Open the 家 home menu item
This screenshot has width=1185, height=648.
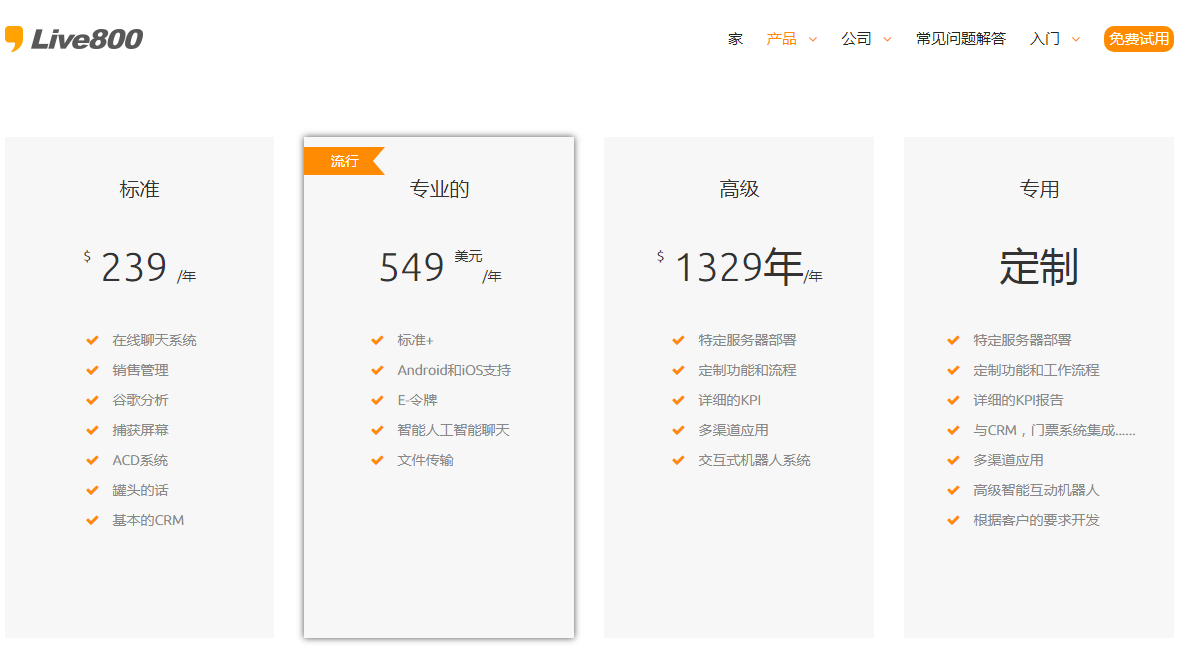(735, 39)
